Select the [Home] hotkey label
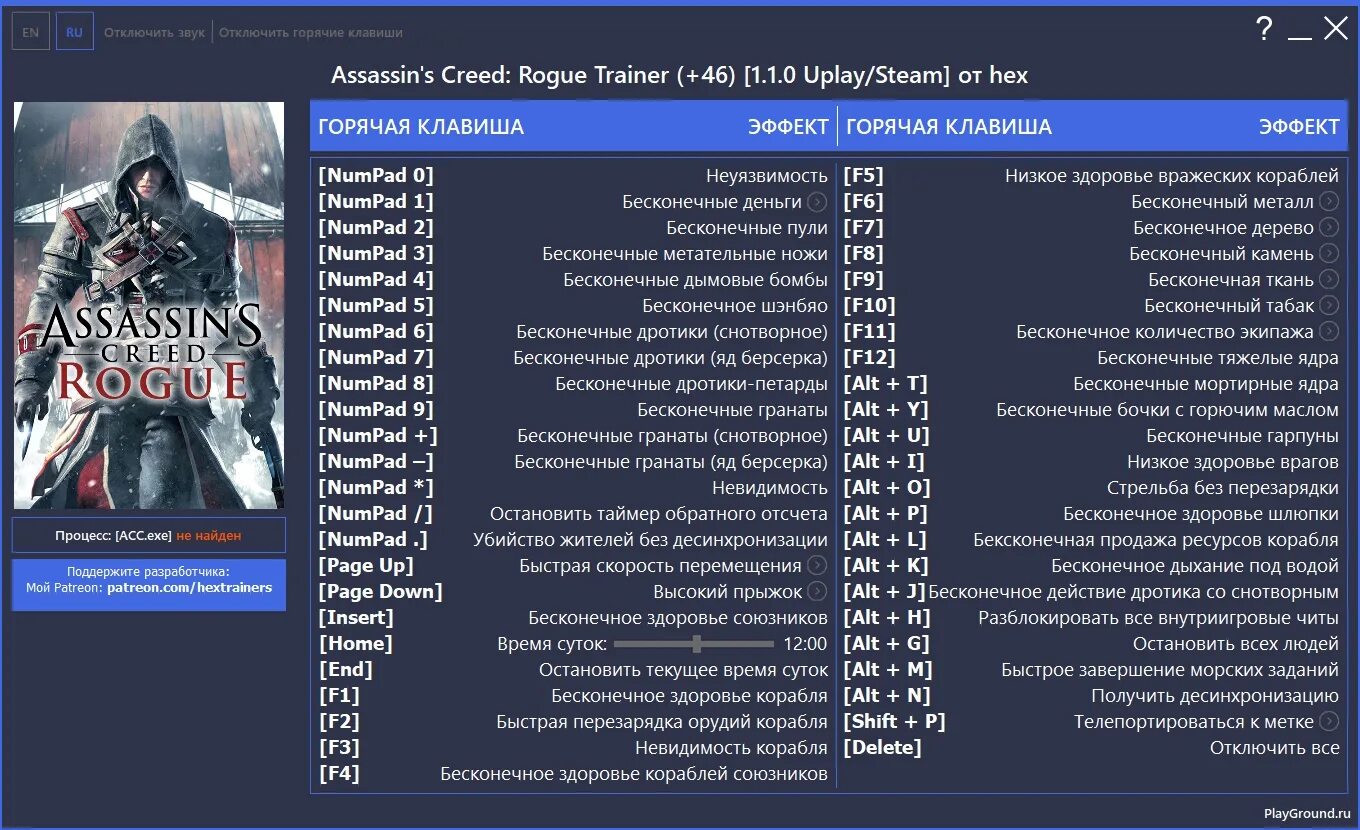Viewport: 1360px width, 830px height. 355,644
